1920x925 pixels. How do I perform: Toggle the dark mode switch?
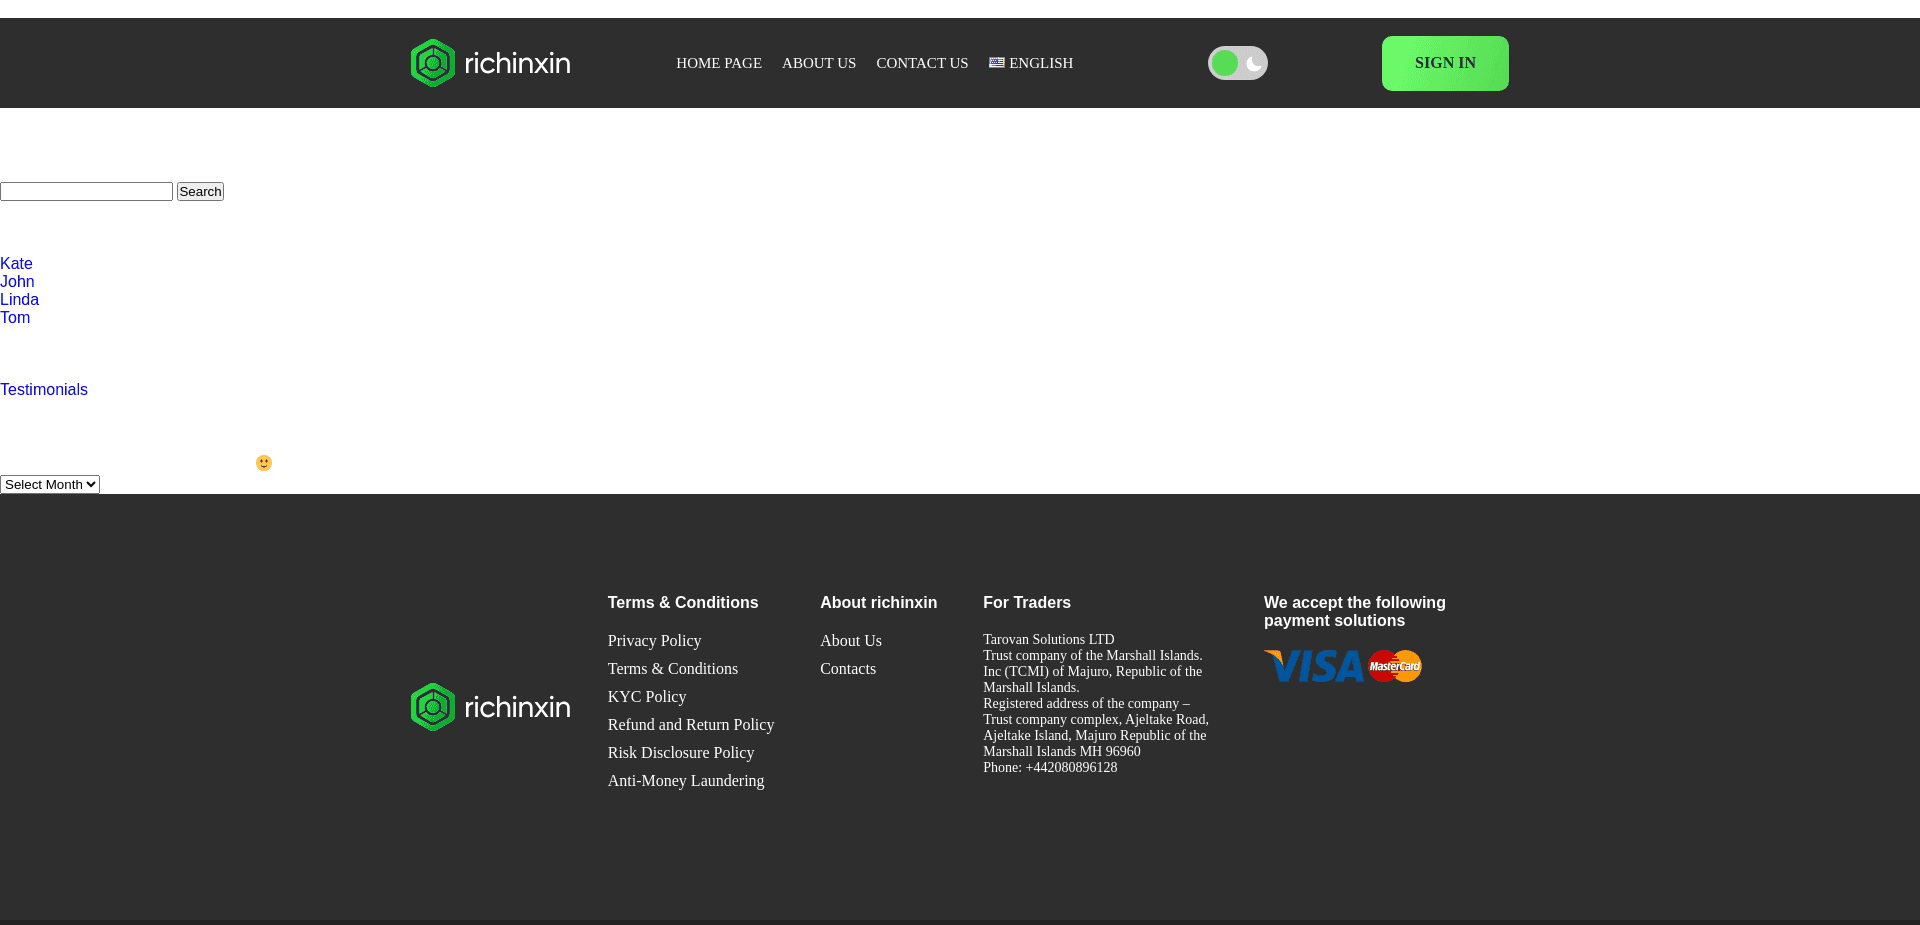(1238, 63)
